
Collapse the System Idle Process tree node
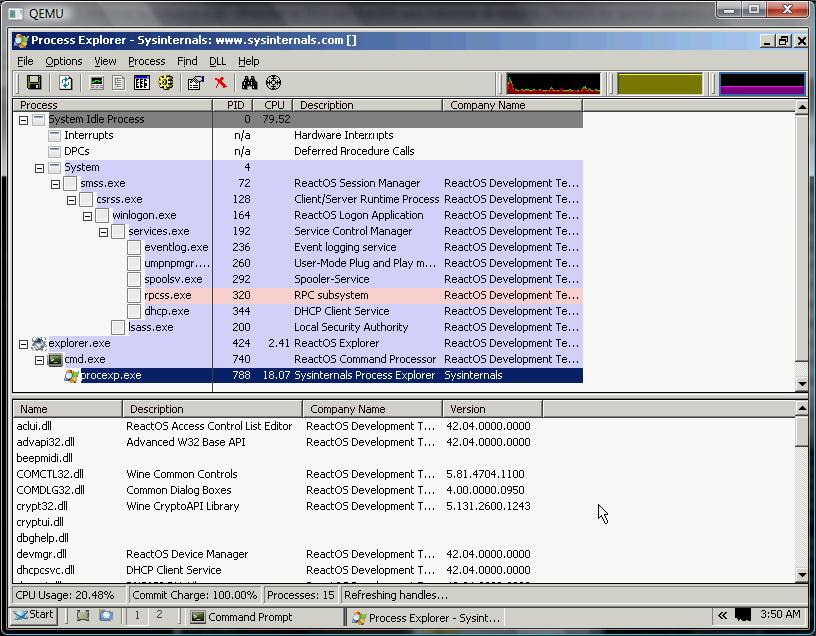coord(23,120)
